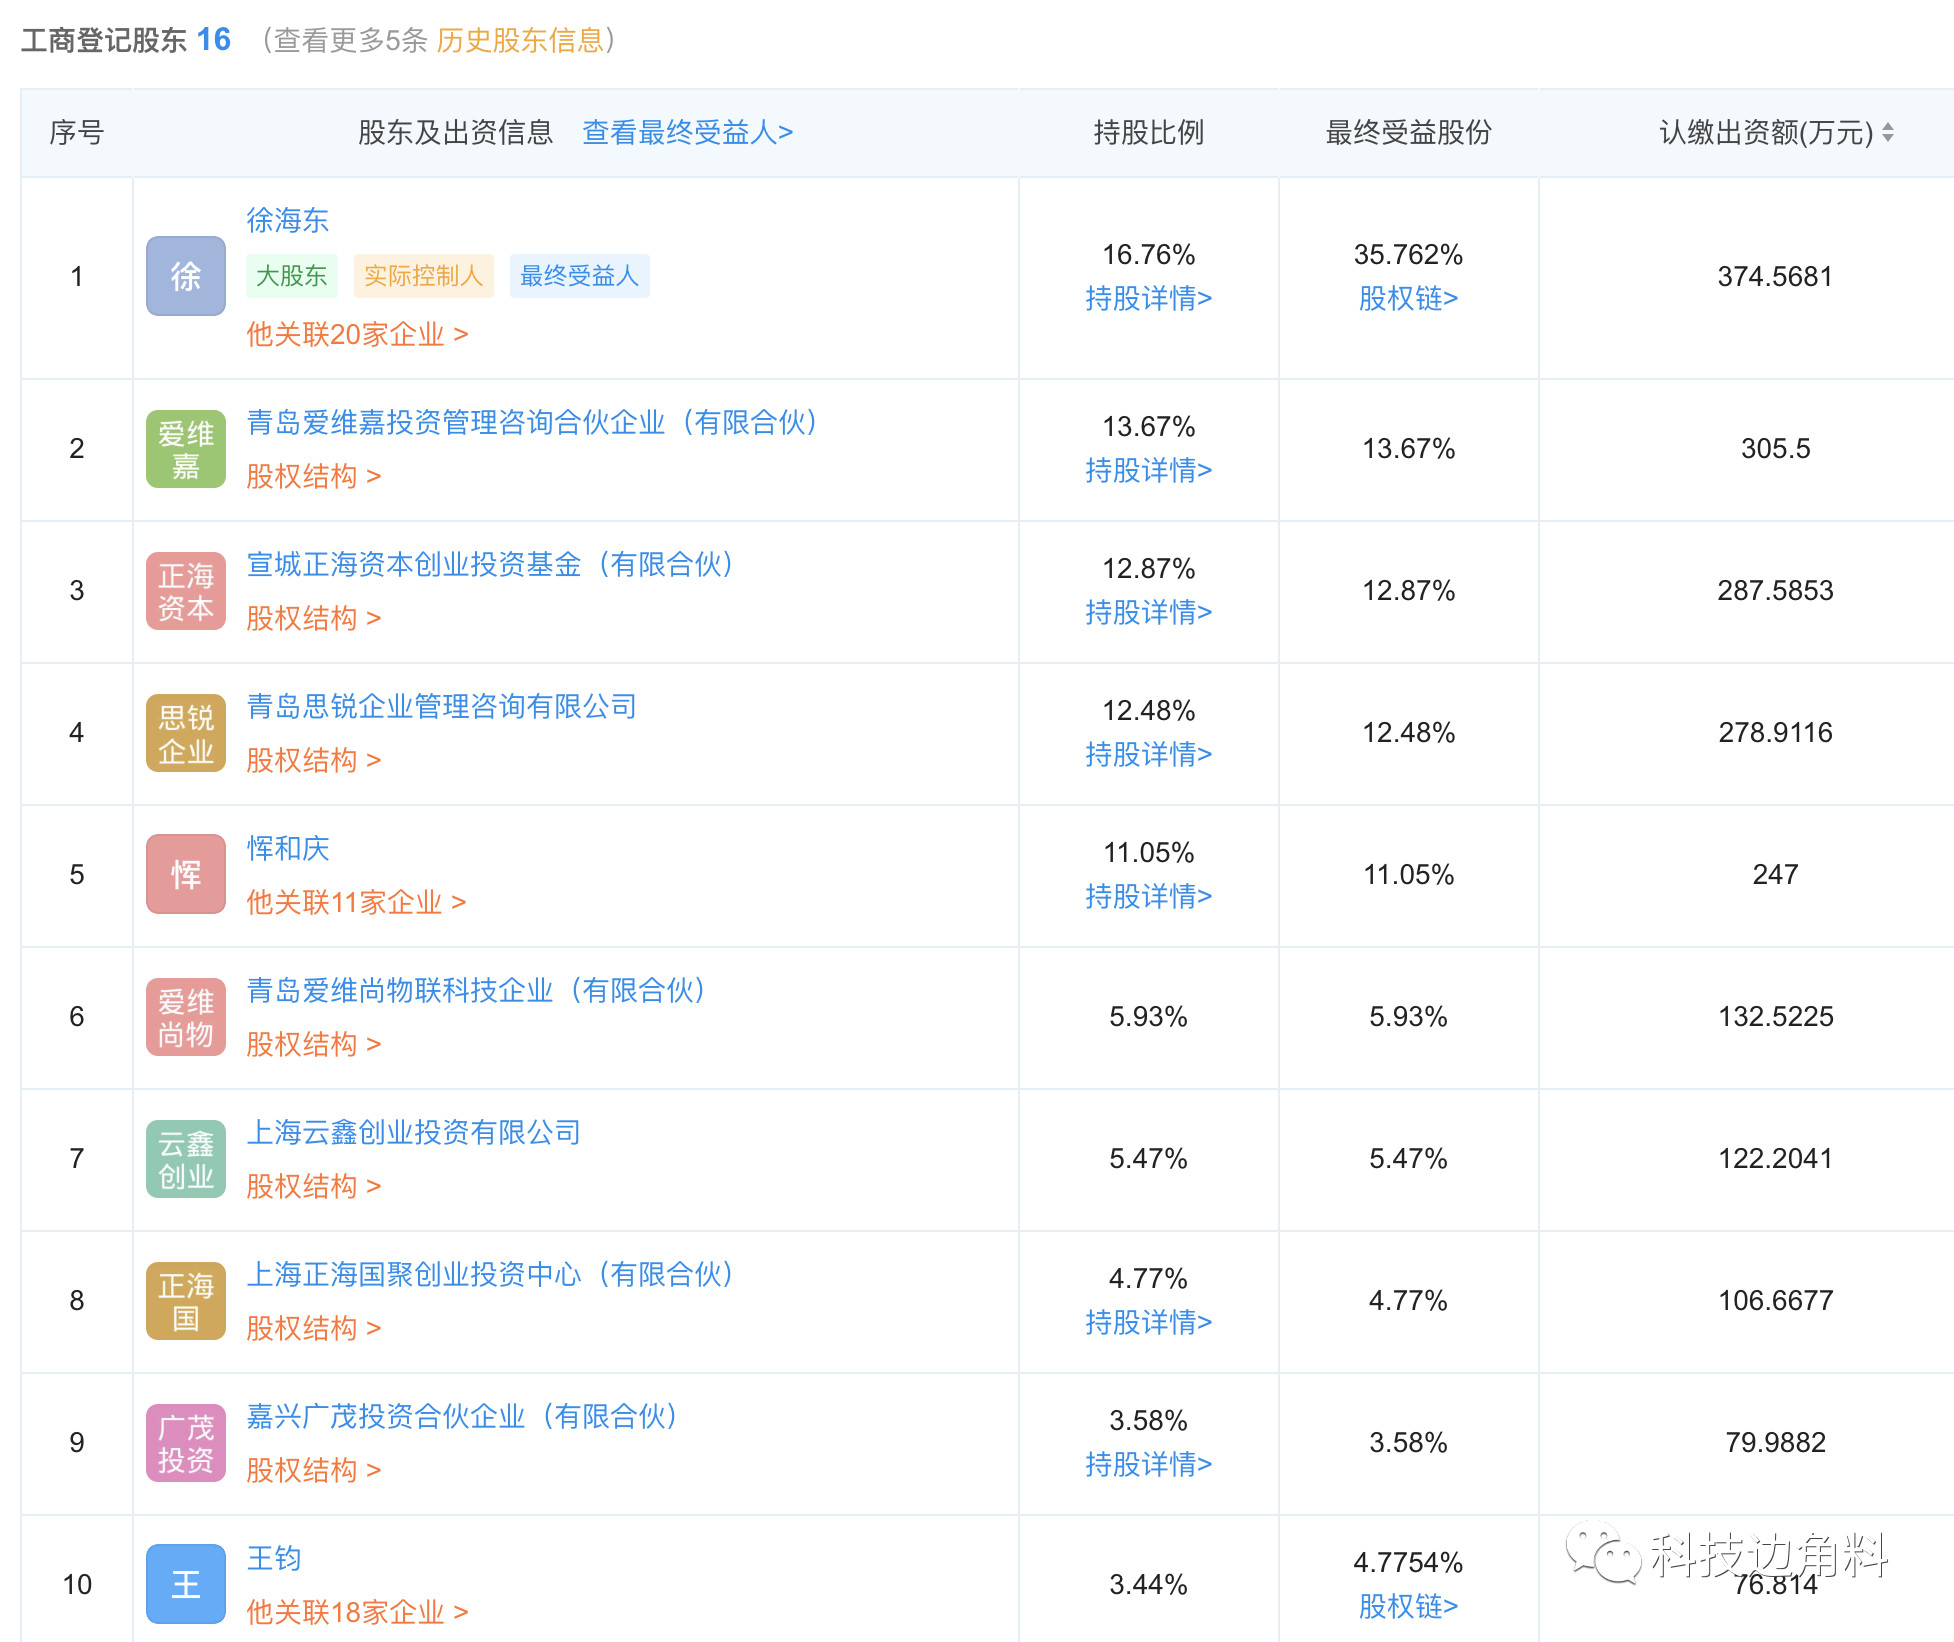
Task: Open 股权链 under 4.7754% beneficial share
Action: tap(1408, 1606)
